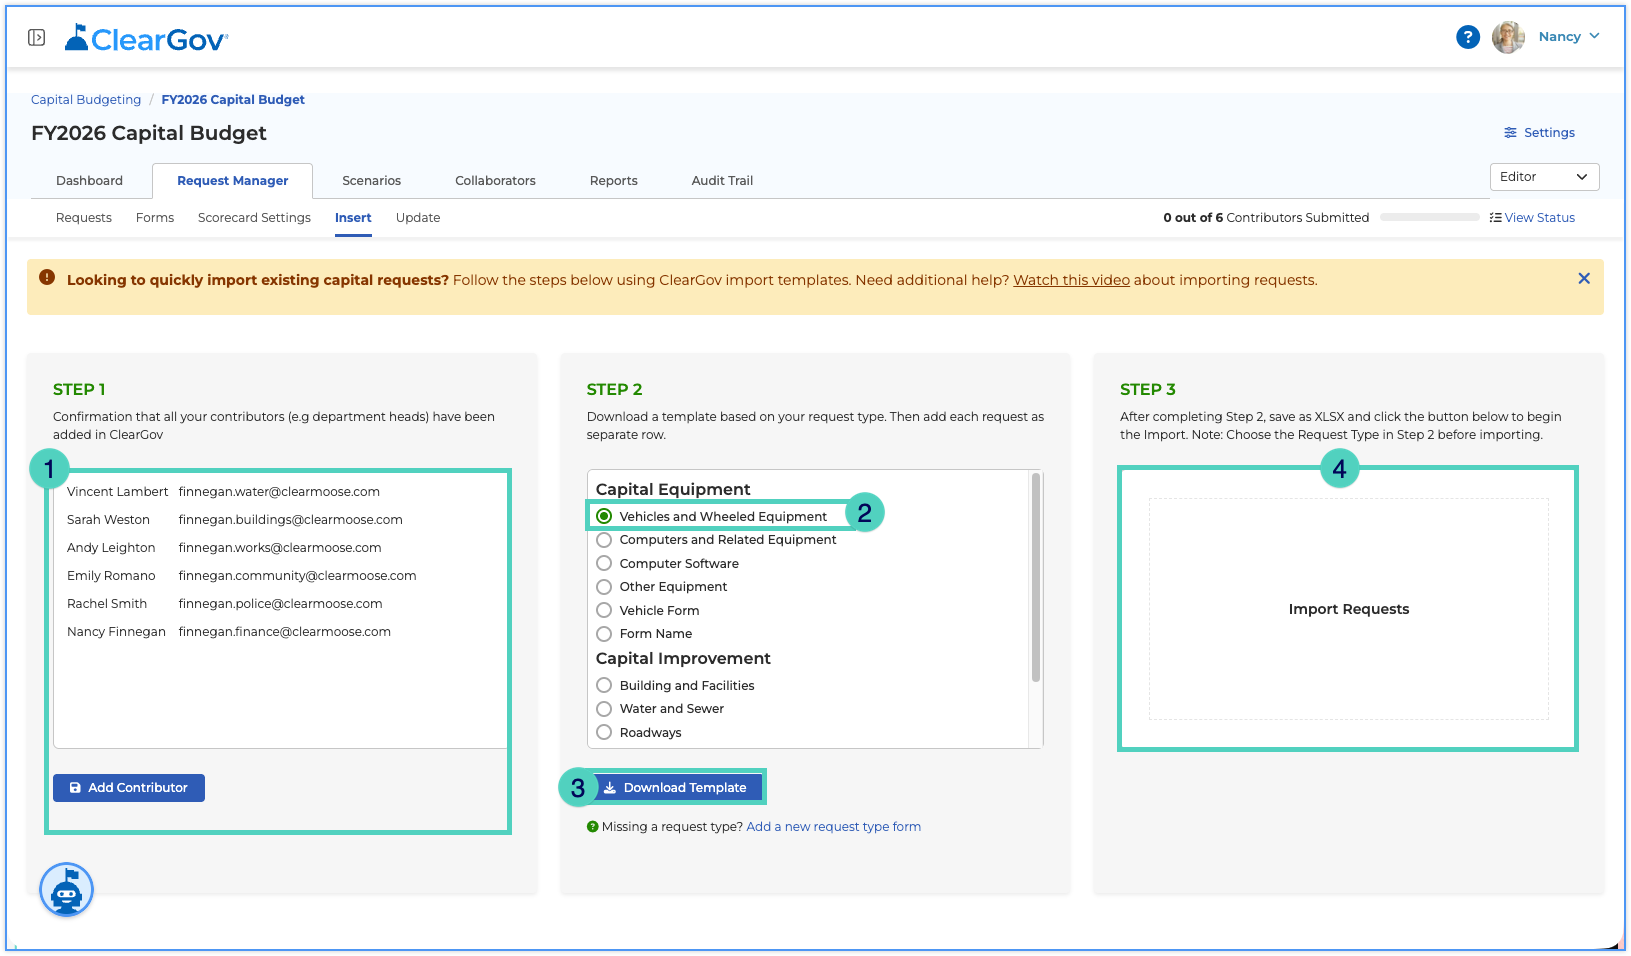Image resolution: width=1631 pixels, height=956 pixels.
Task: Open the help question mark icon
Action: click(x=1467, y=37)
